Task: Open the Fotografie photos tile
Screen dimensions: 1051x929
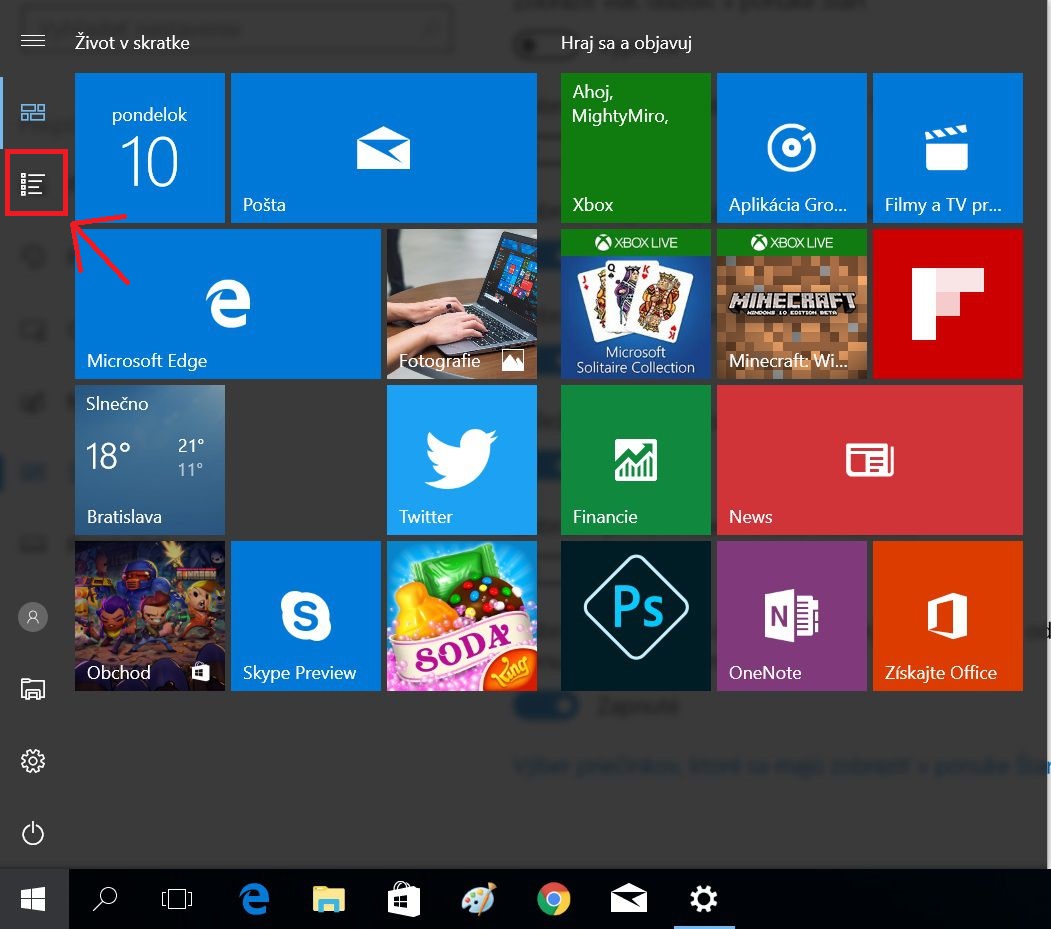Action: 462,304
